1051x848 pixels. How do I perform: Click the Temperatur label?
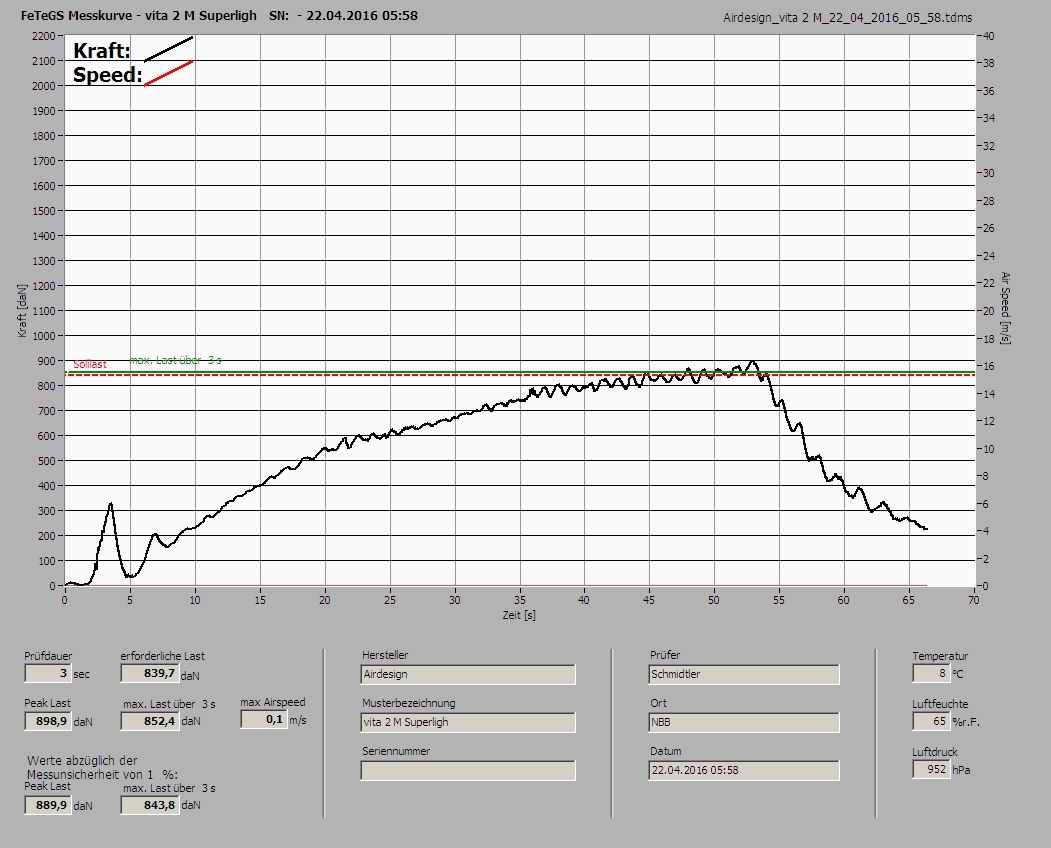pos(940,656)
